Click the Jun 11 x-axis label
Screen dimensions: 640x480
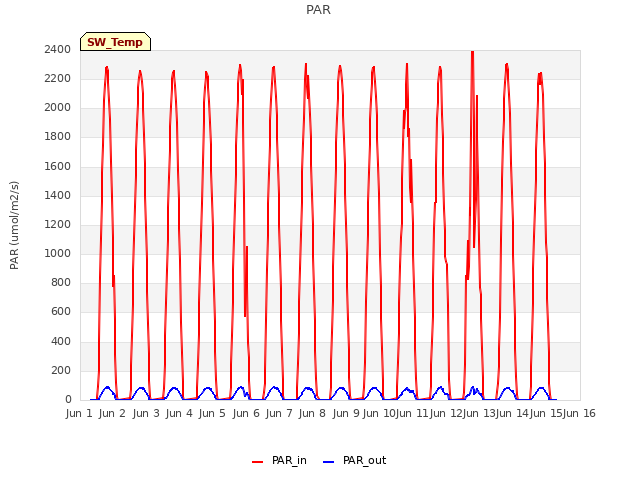[412, 414]
